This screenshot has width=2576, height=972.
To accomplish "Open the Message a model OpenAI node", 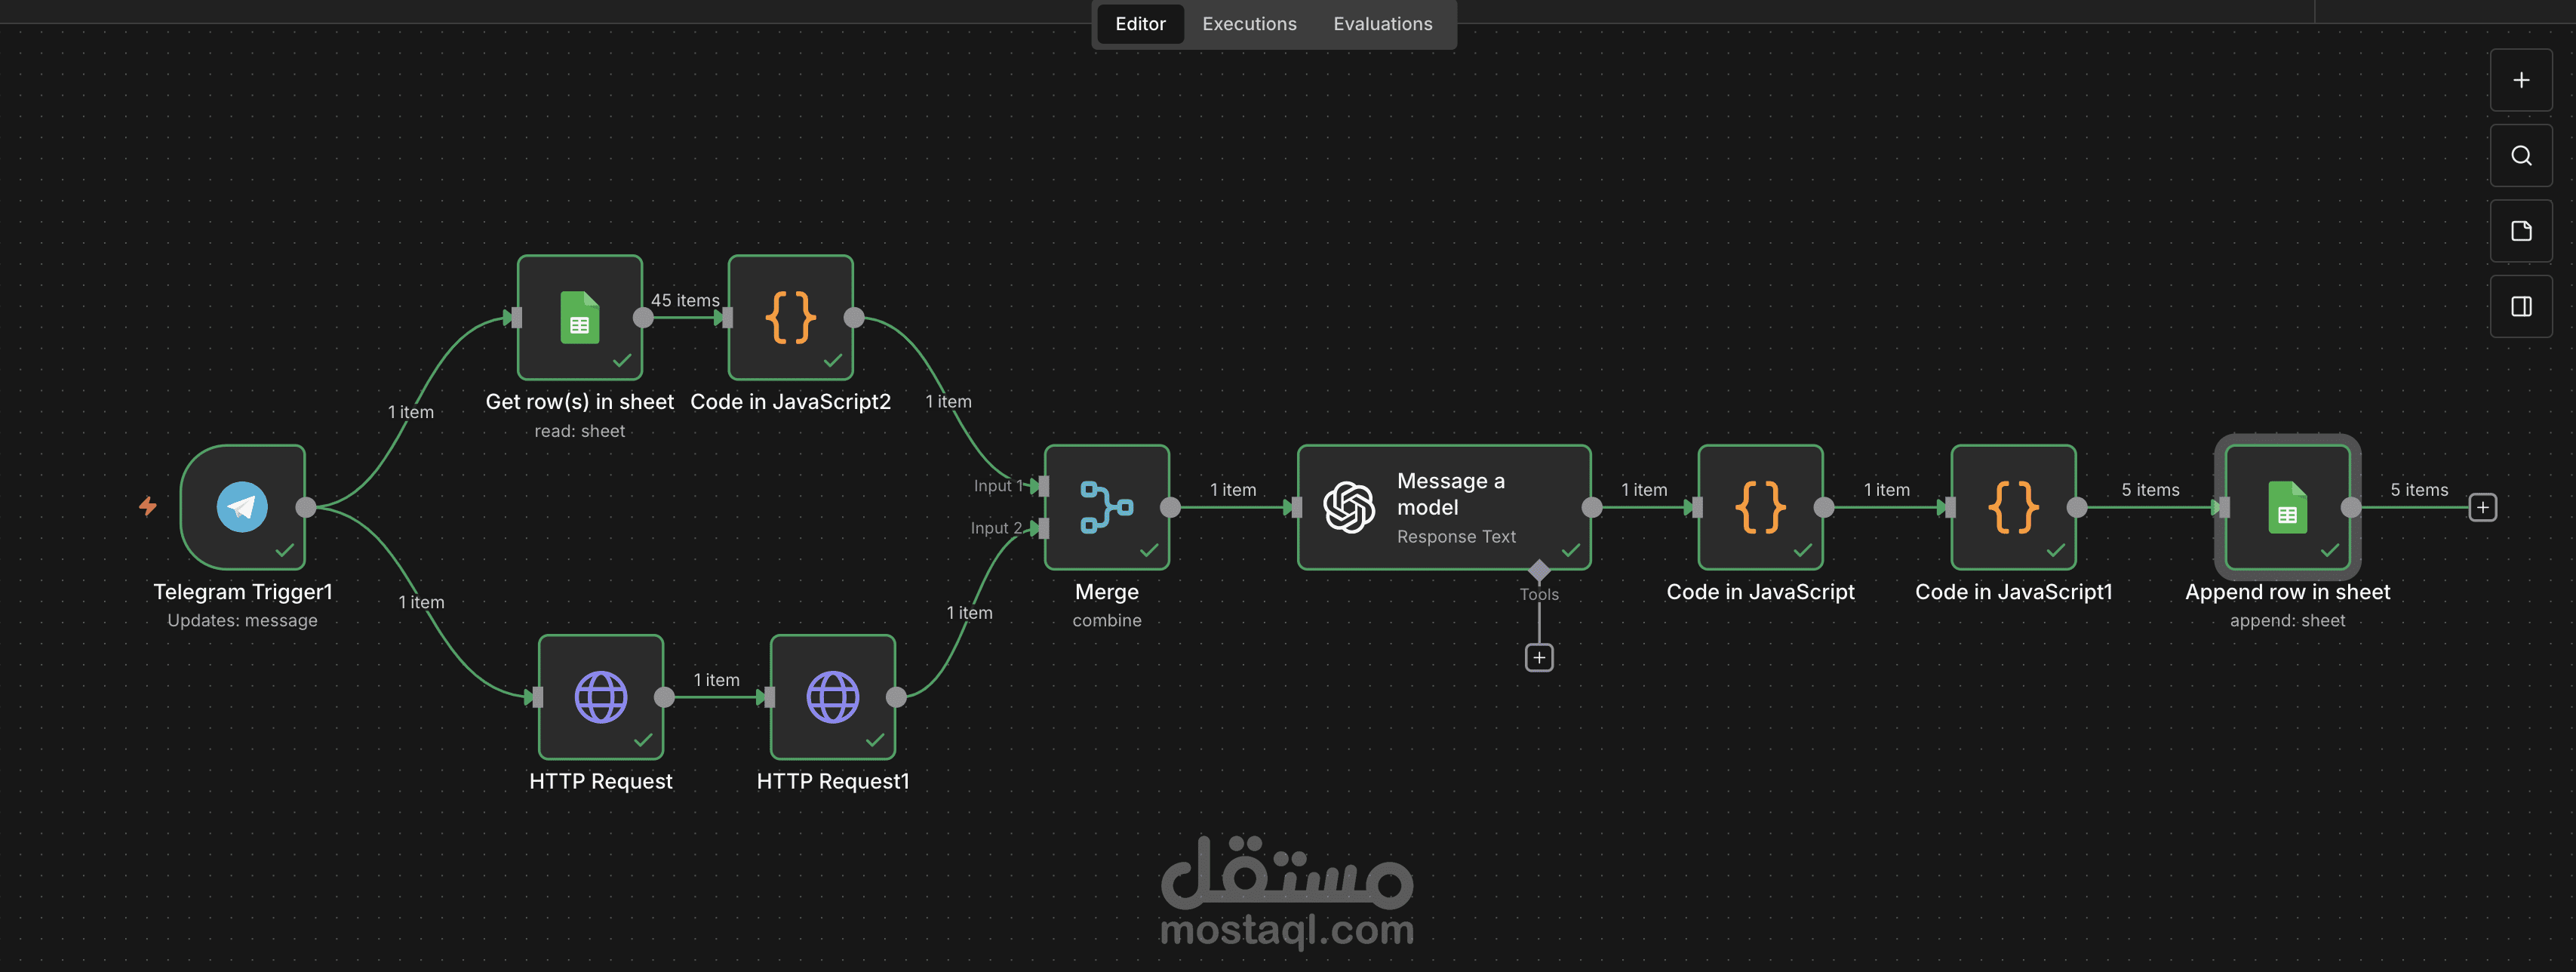I will click(x=1444, y=507).
